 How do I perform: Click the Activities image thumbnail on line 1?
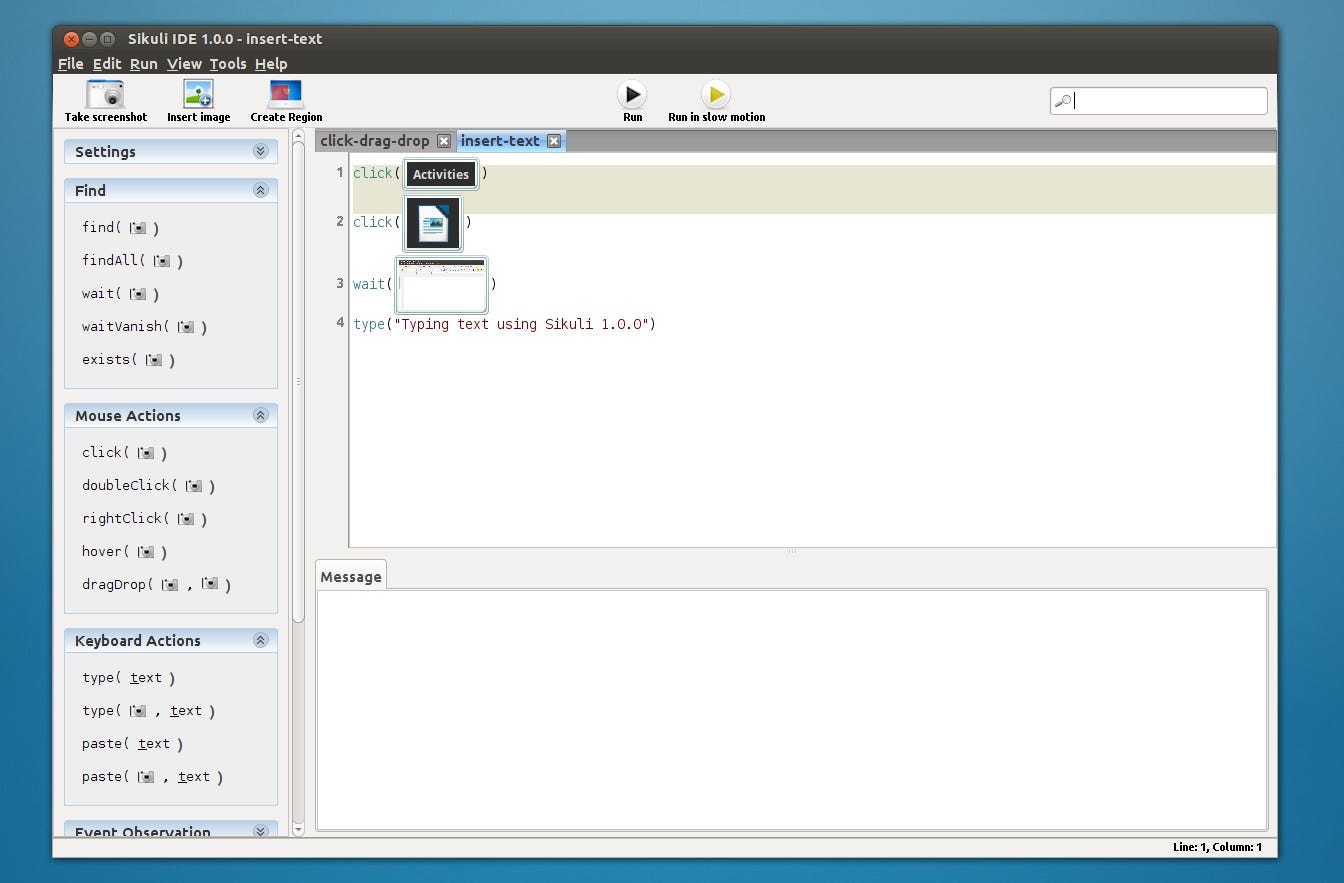(441, 174)
